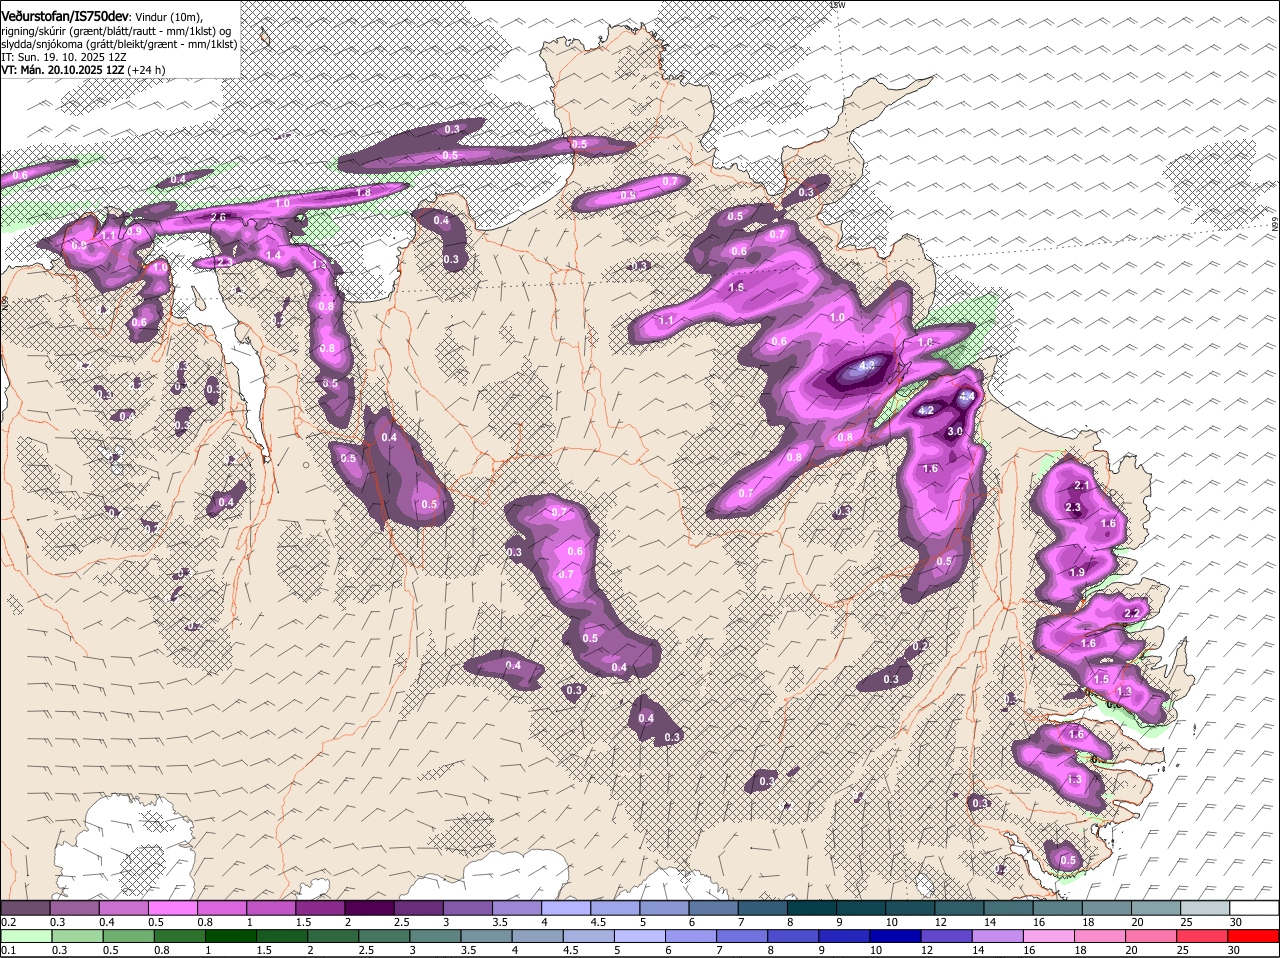Image resolution: width=1280 pixels, height=958 pixels.
Task: Pick upper legend lavender swatch between 4.5 and 5
Action: 615,907
